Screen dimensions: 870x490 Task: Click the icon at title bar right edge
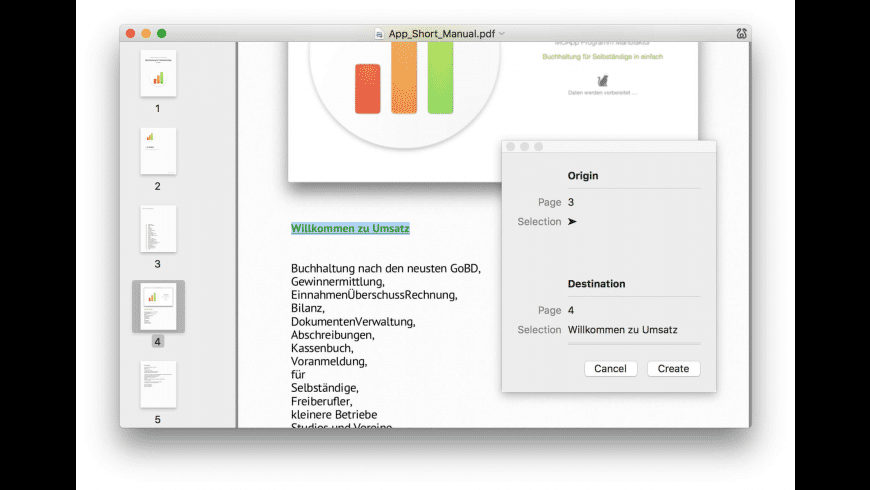coord(741,34)
